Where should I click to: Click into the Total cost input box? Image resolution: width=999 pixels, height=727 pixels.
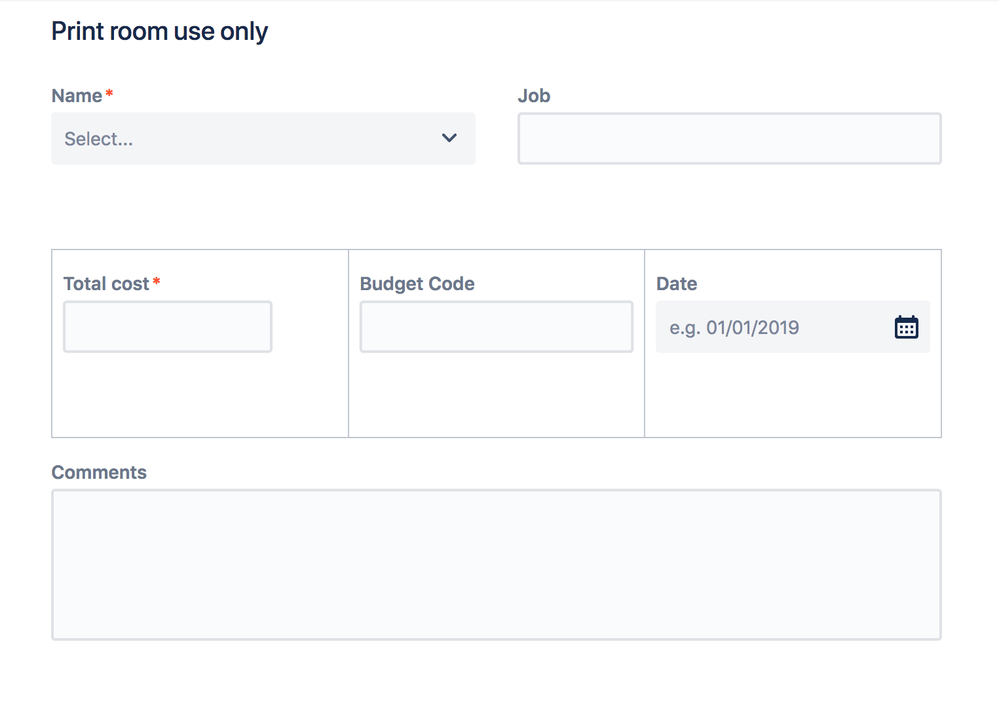pos(168,327)
